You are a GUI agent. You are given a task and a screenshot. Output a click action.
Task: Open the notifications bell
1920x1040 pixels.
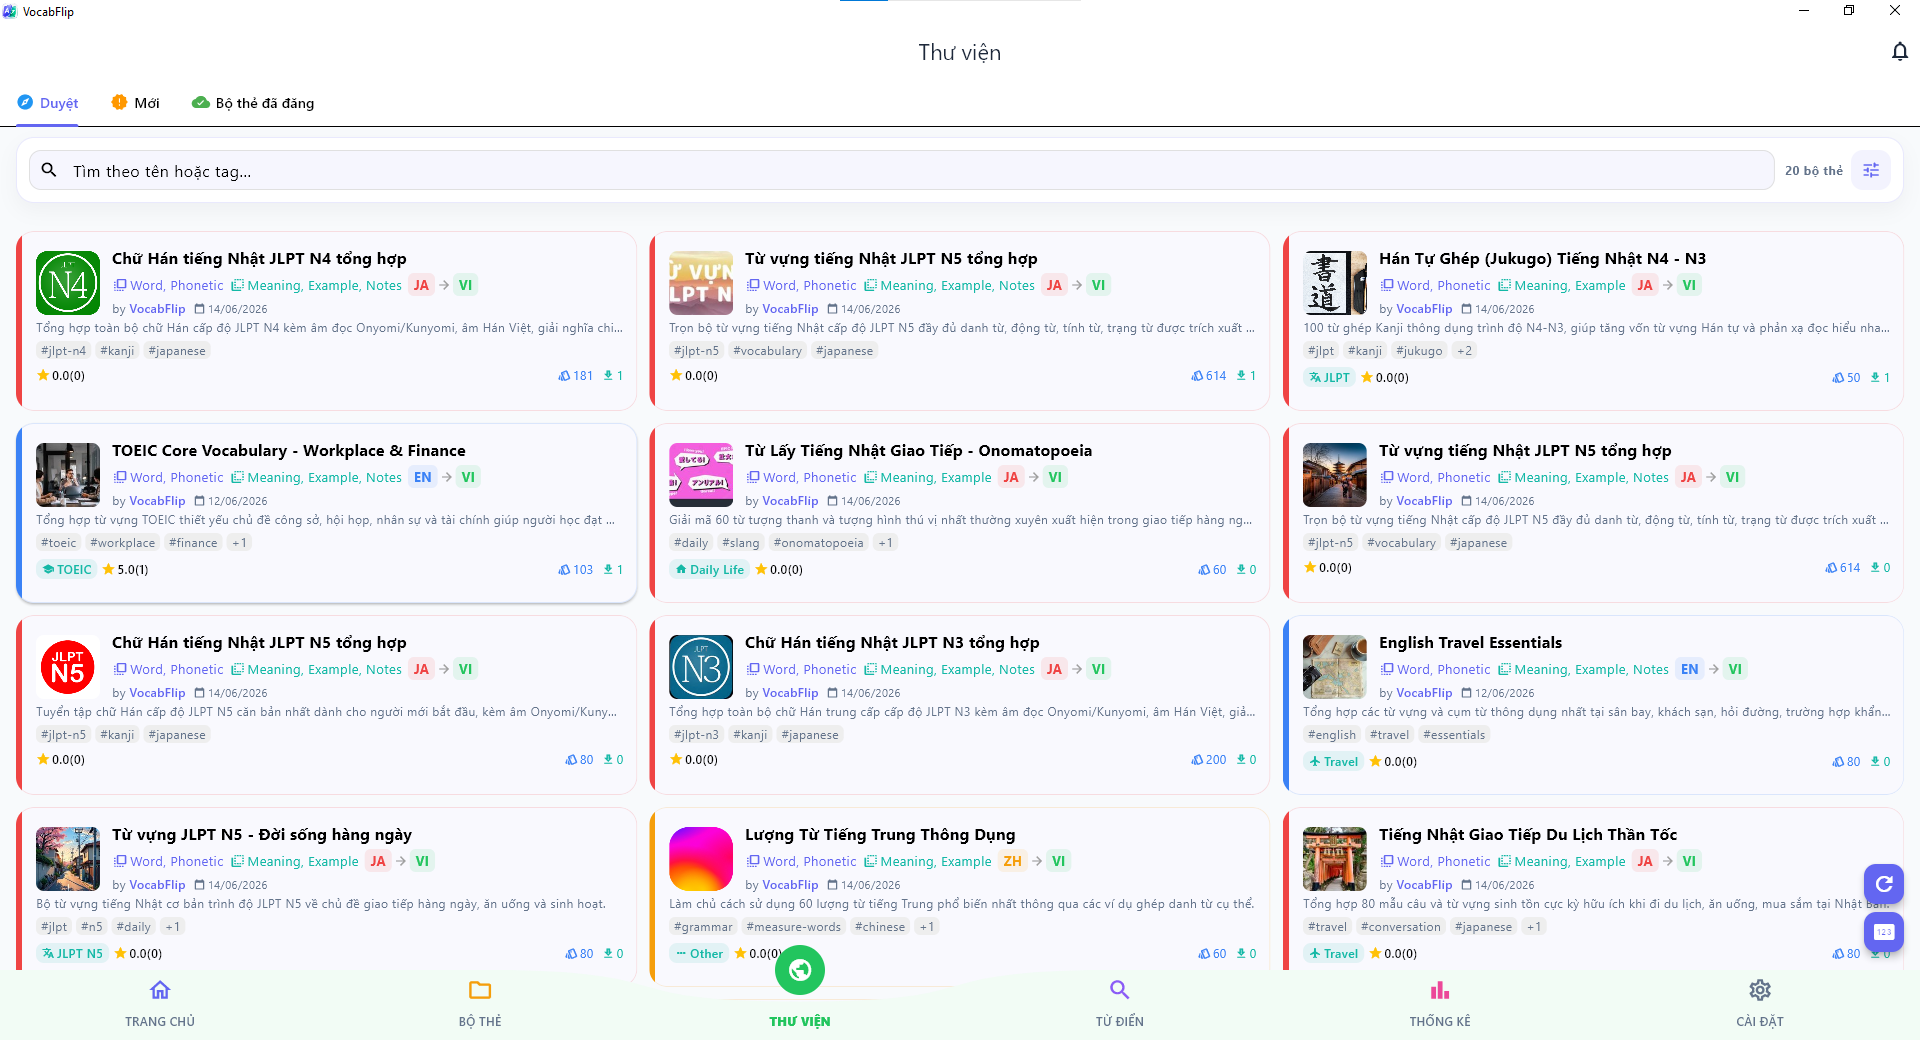pos(1899,52)
